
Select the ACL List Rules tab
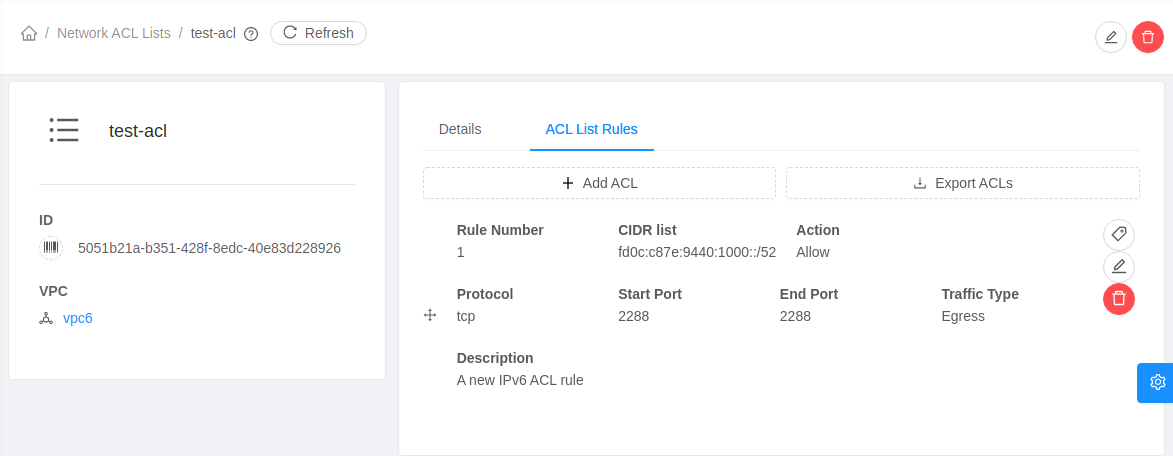[x=591, y=129]
